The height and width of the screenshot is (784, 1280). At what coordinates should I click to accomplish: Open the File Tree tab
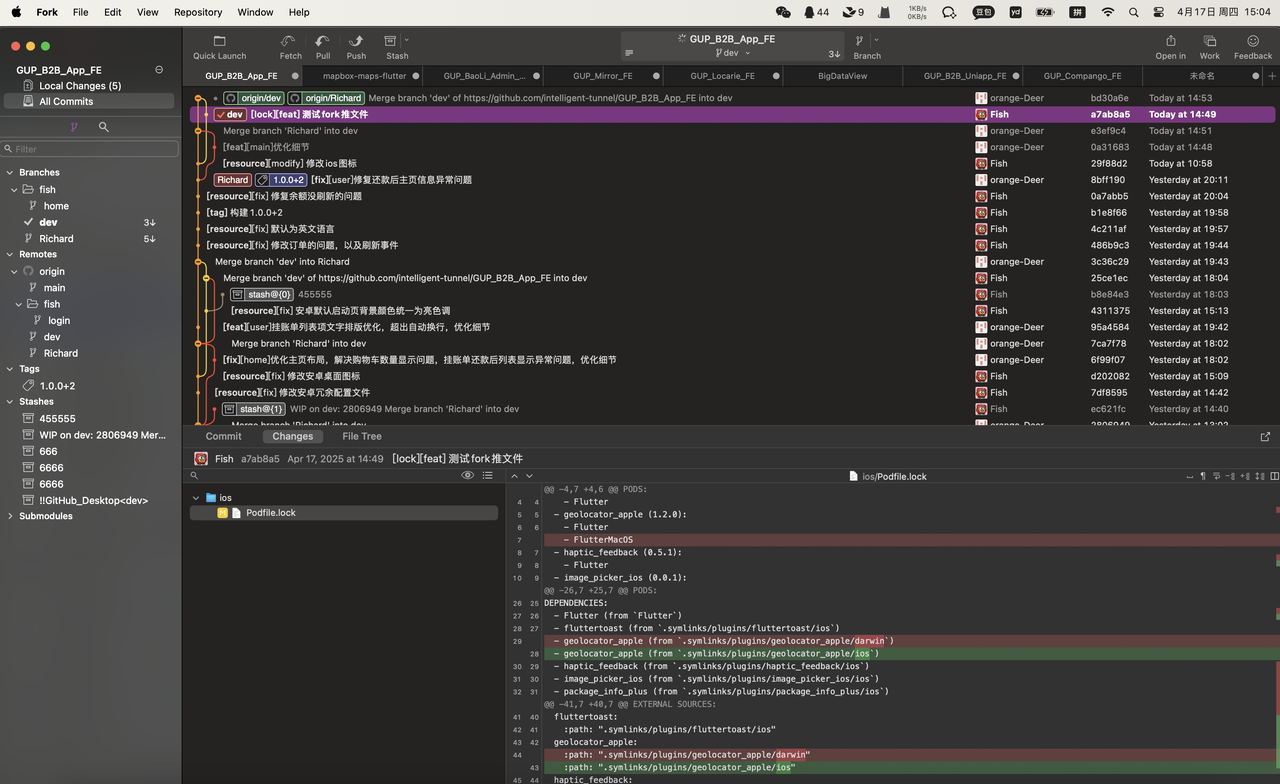[362, 436]
